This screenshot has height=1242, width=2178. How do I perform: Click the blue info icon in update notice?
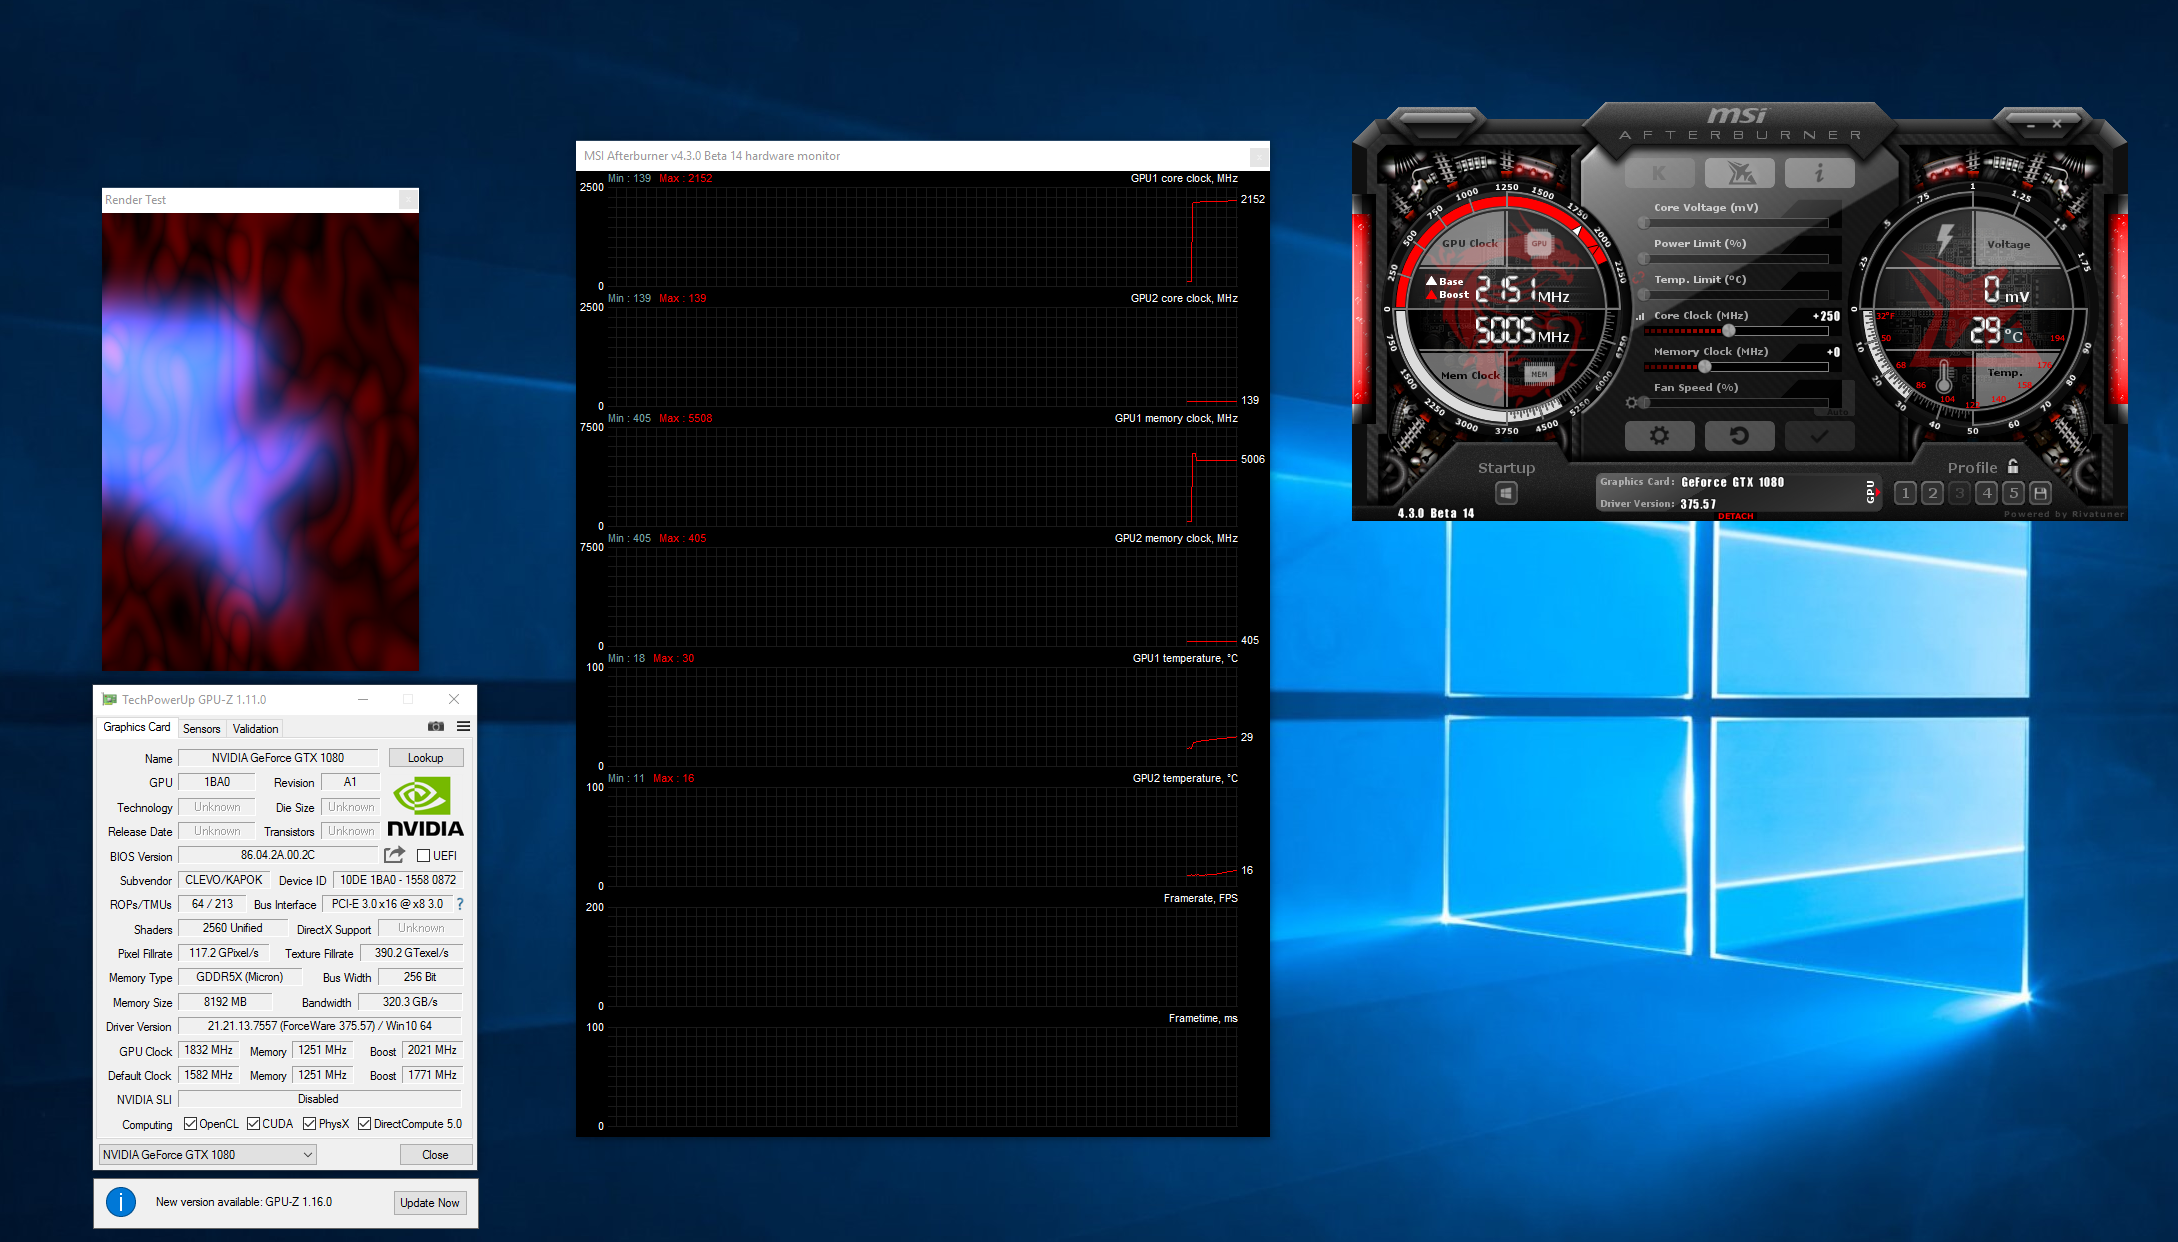(x=121, y=1202)
